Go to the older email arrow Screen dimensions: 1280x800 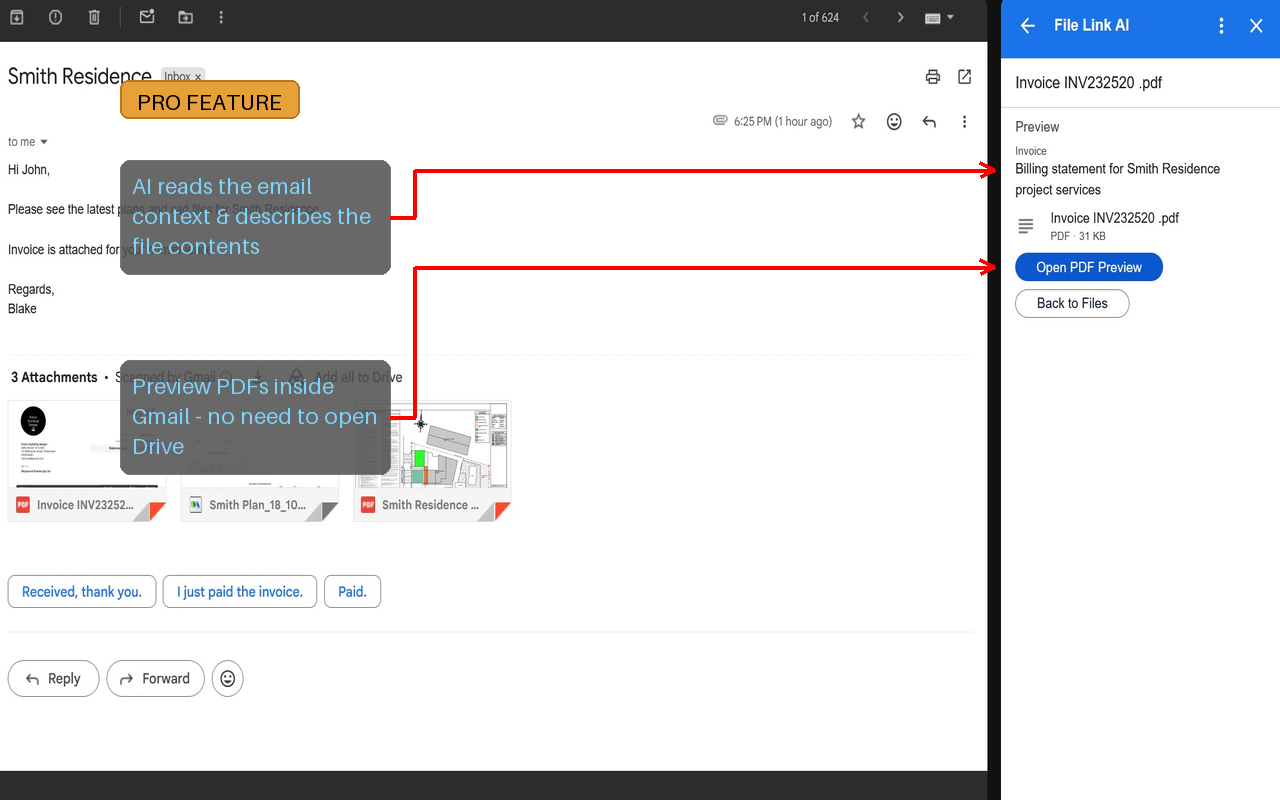[x=900, y=17]
